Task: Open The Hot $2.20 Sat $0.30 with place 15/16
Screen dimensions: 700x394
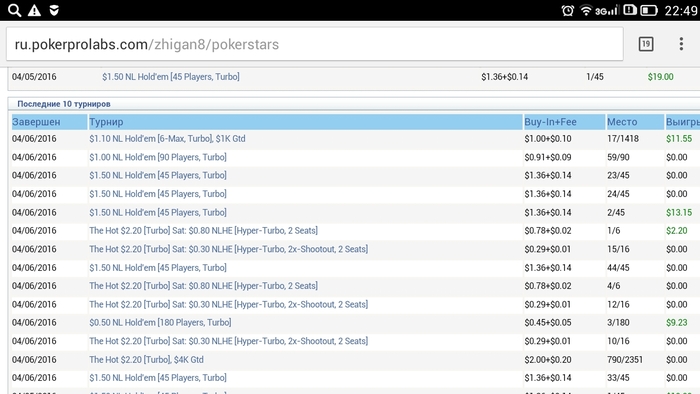Action: (x=228, y=249)
